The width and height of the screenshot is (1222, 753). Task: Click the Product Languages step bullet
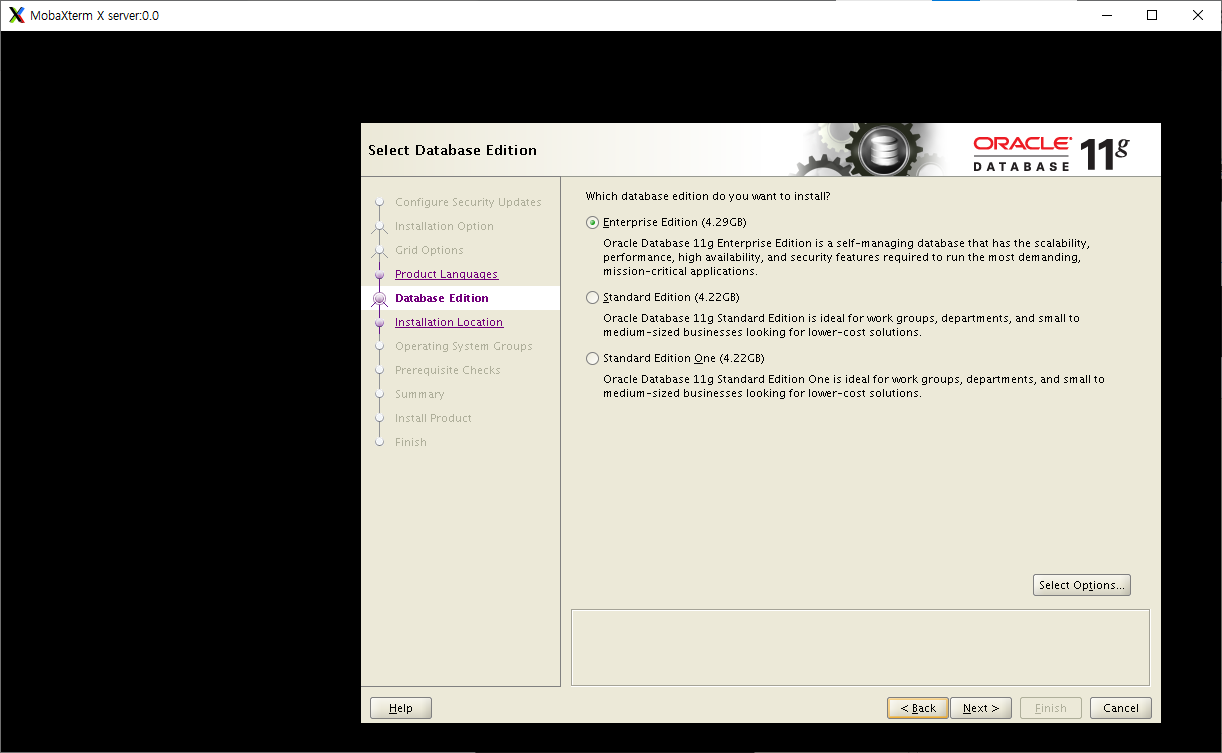point(379,274)
